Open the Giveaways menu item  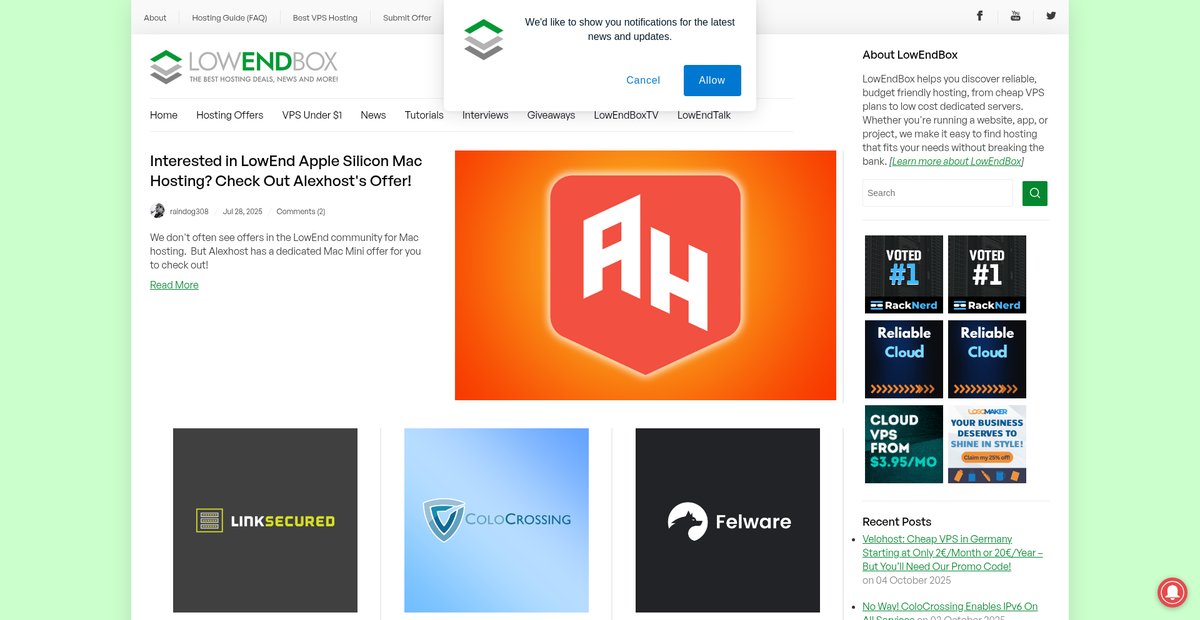point(551,115)
